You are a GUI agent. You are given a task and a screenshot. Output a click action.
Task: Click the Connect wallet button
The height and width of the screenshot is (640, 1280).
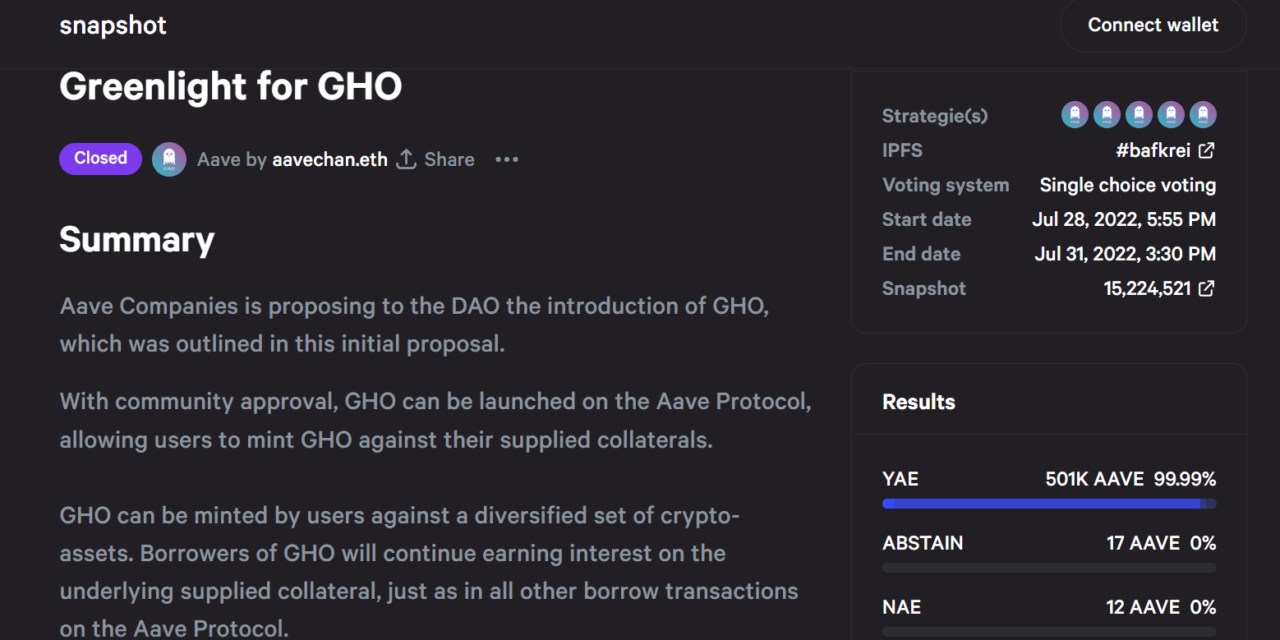pyautogui.click(x=1152, y=25)
